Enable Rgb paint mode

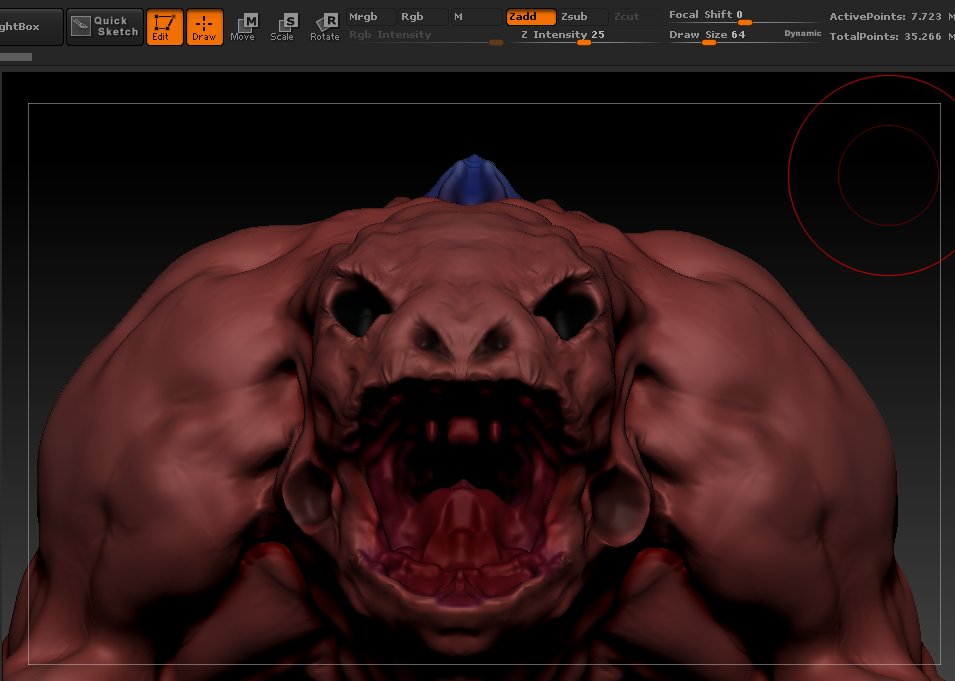423,17
